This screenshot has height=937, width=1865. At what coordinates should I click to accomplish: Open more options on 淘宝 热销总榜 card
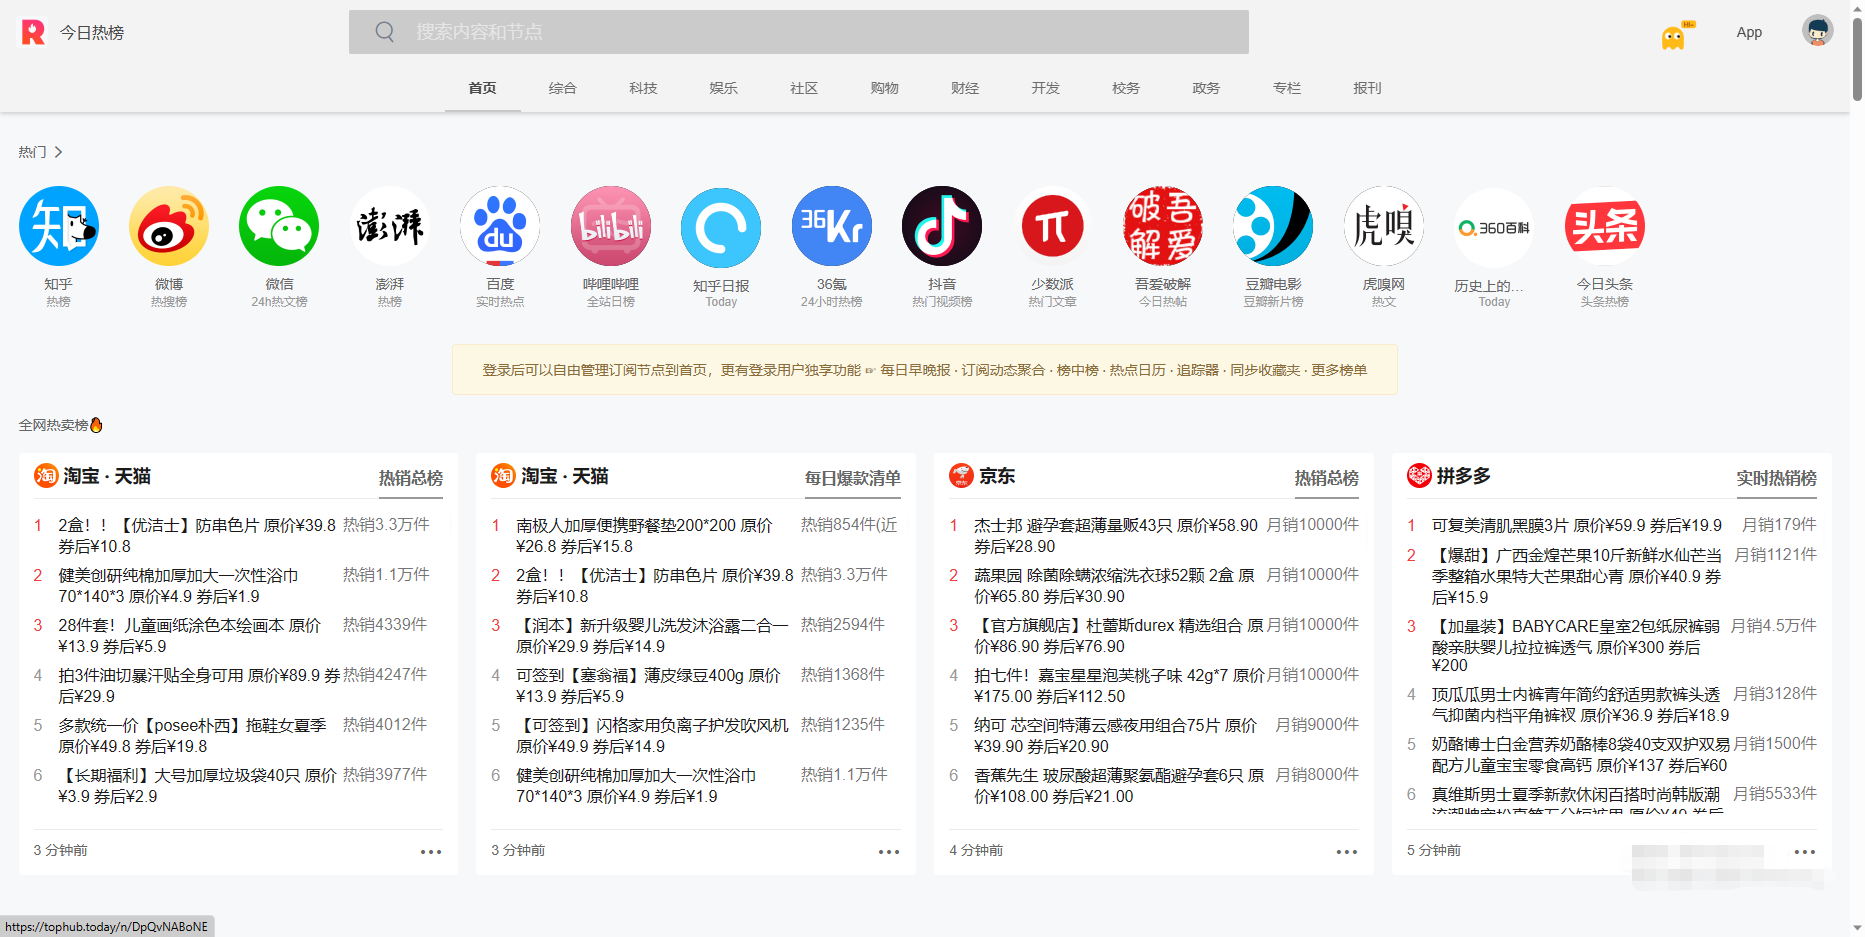[x=431, y=852]
